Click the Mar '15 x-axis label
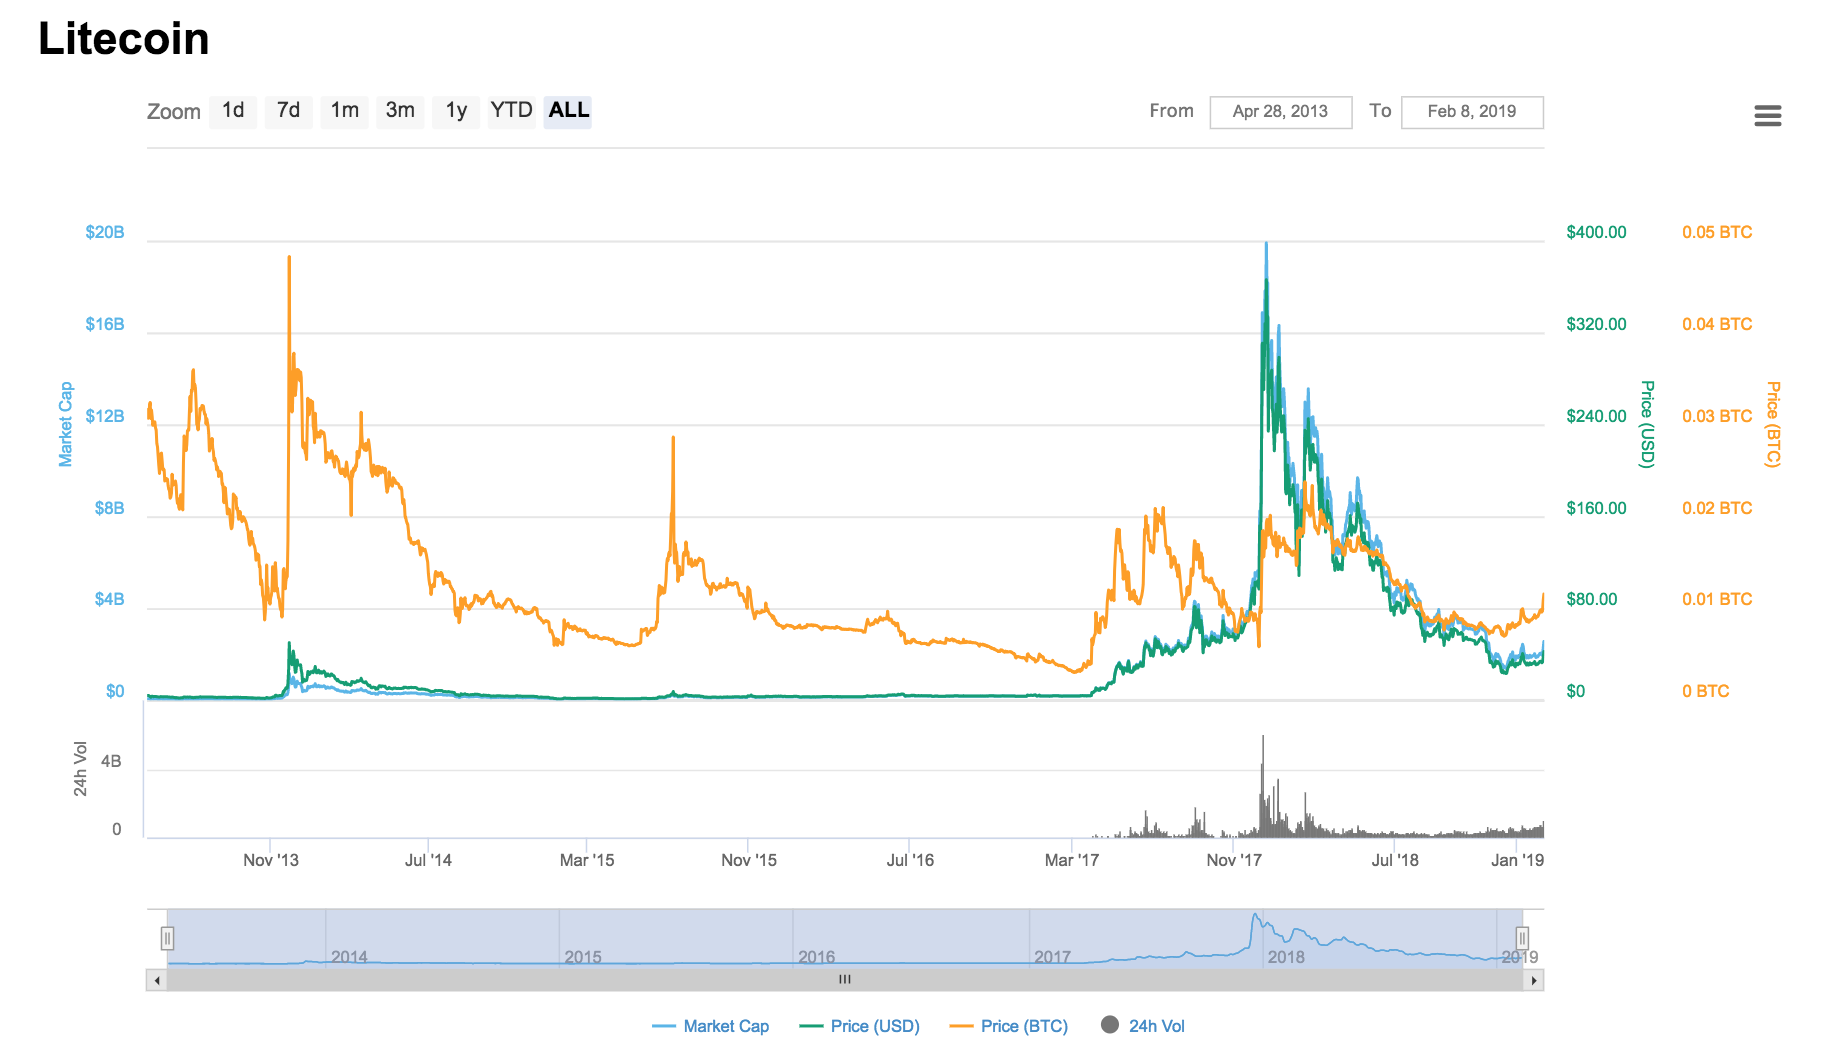 tap(587, 860)
